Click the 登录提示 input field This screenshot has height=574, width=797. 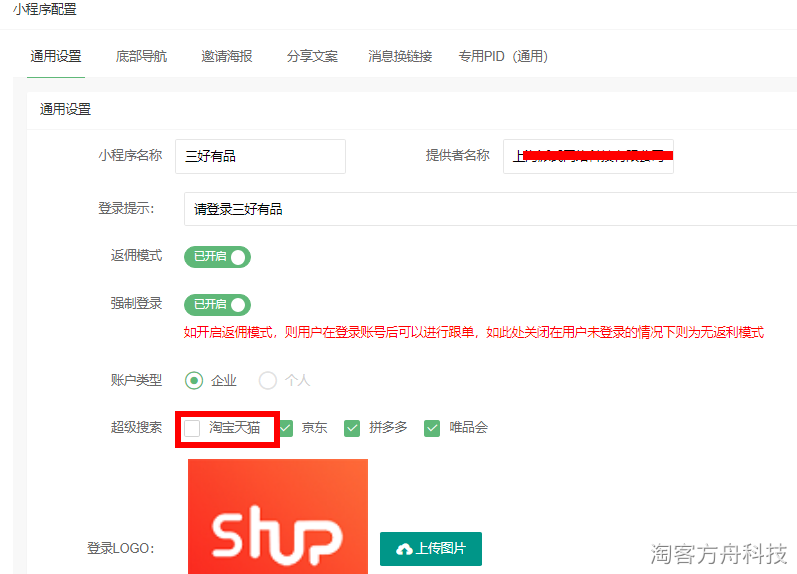click(491, 209)
